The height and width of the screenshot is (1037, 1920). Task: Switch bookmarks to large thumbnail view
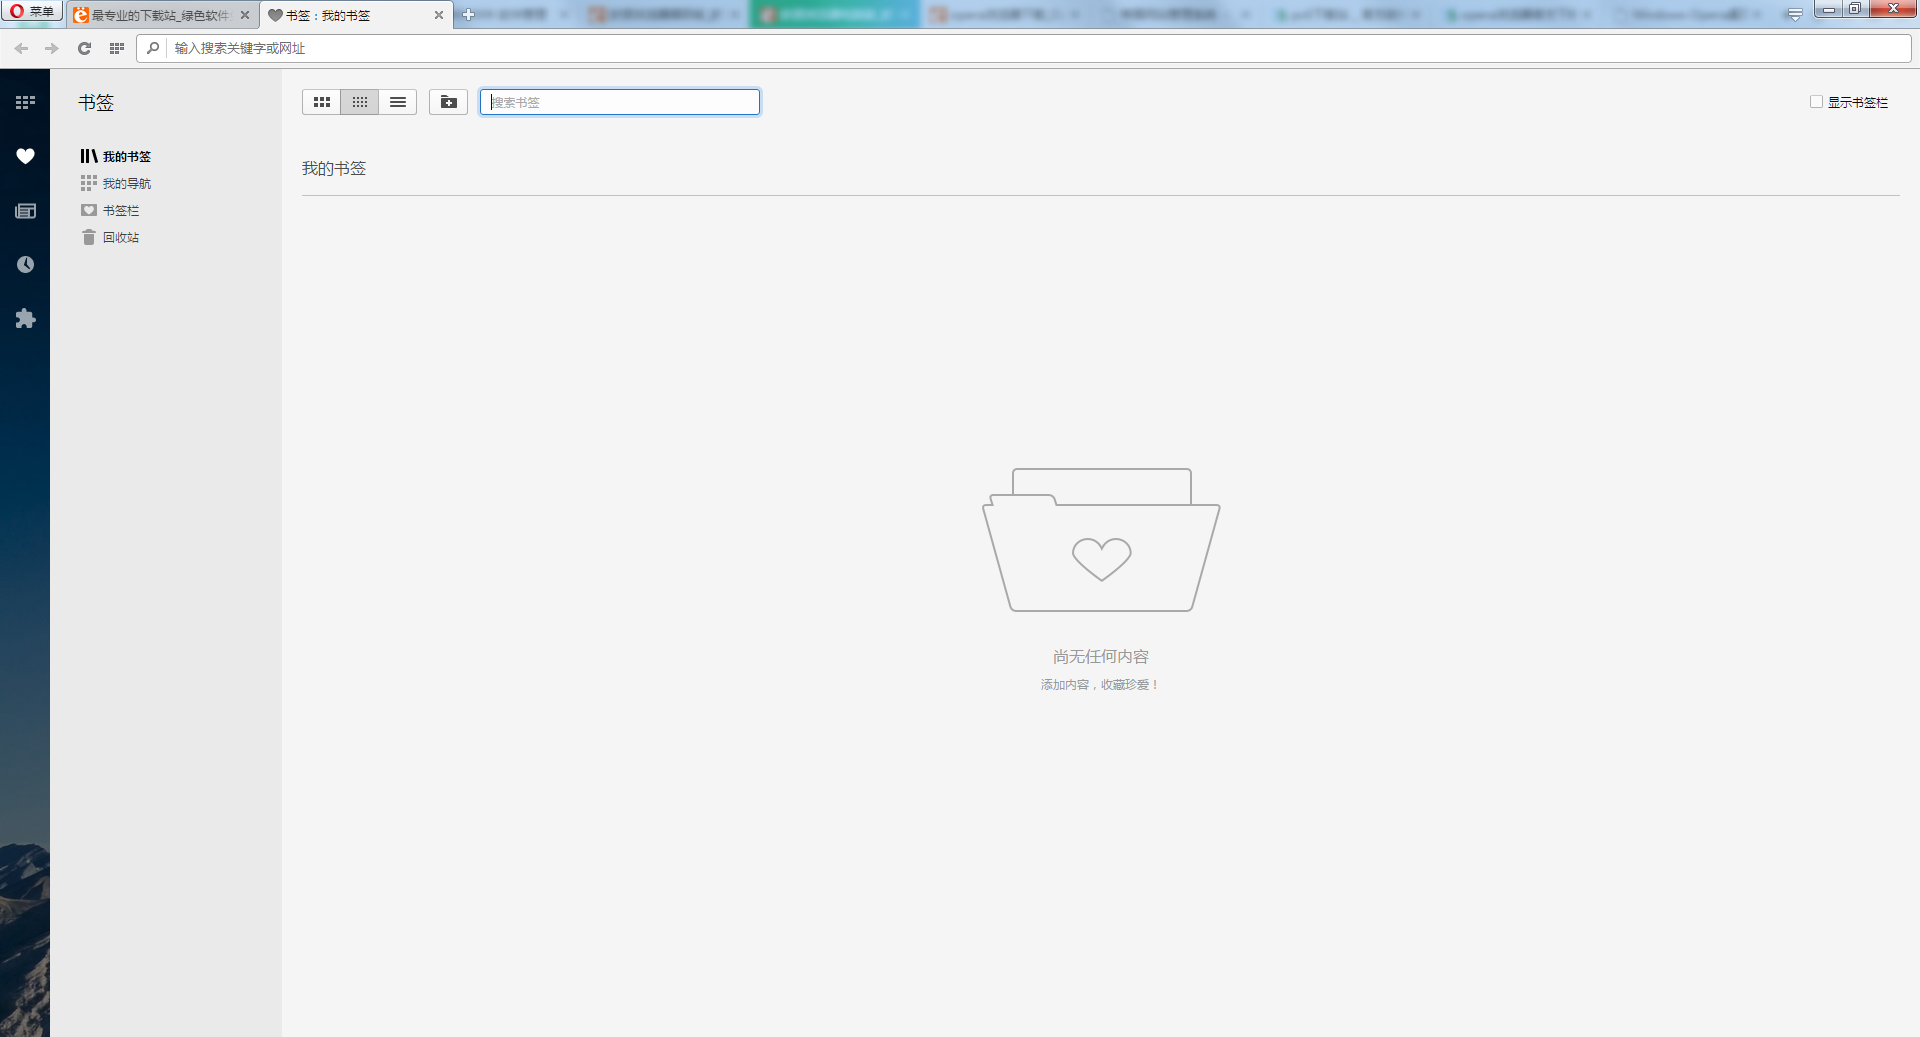(x=321, y=102)
